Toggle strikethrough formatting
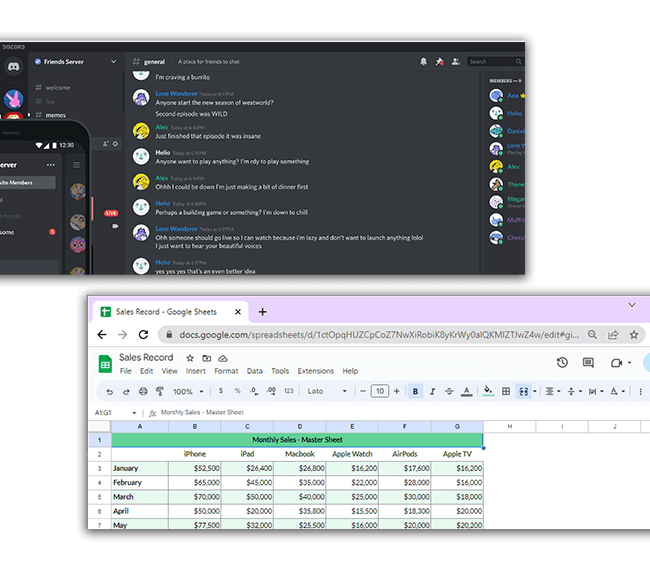The width and height of the screenshot is (650, 571). click(x=449, y=391)
